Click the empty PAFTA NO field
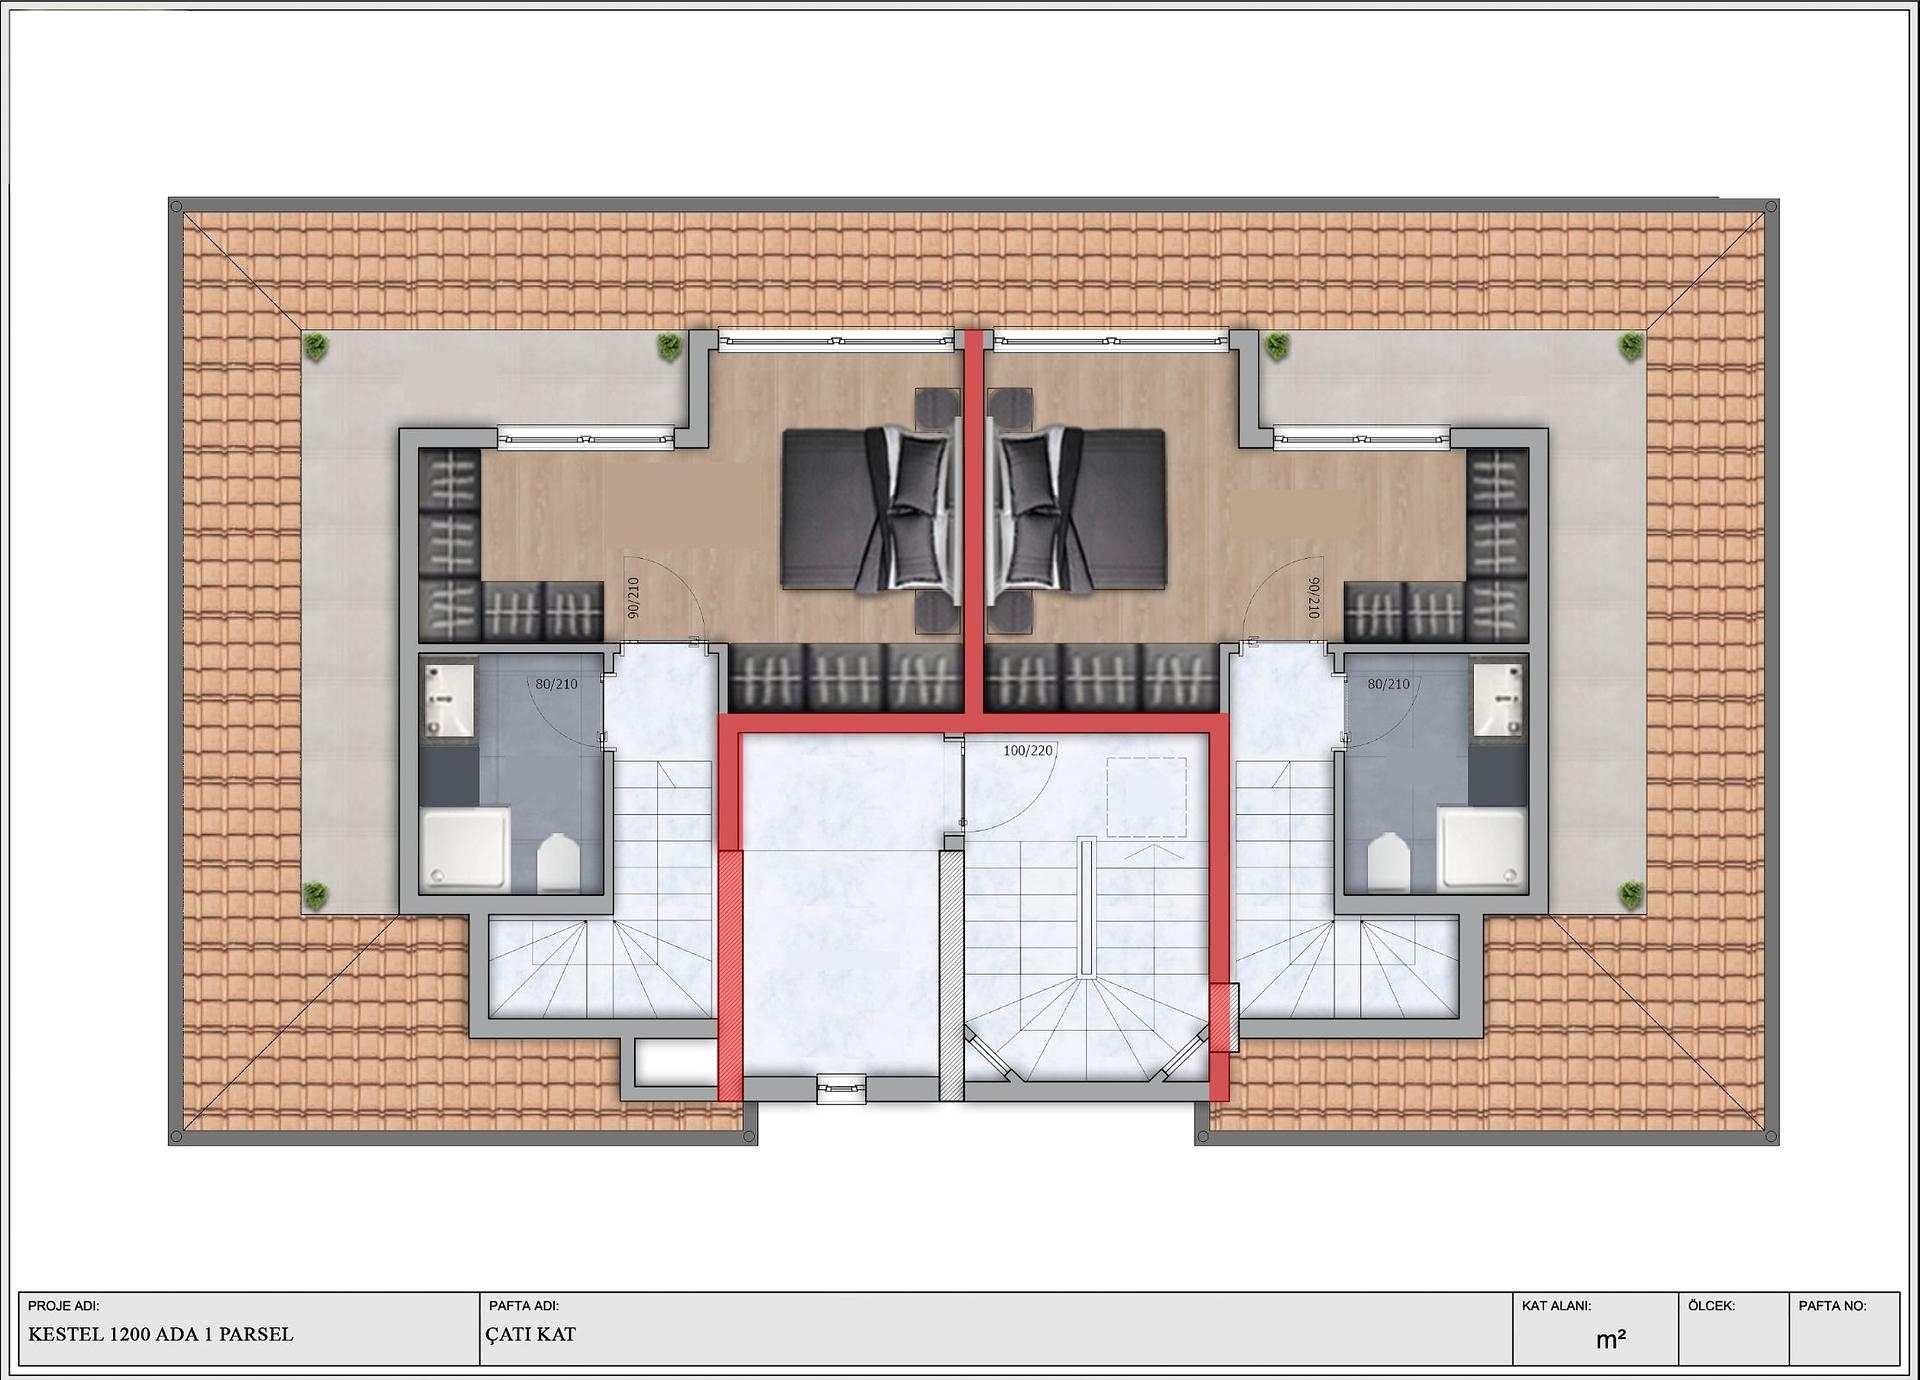 point(1843,1340)
